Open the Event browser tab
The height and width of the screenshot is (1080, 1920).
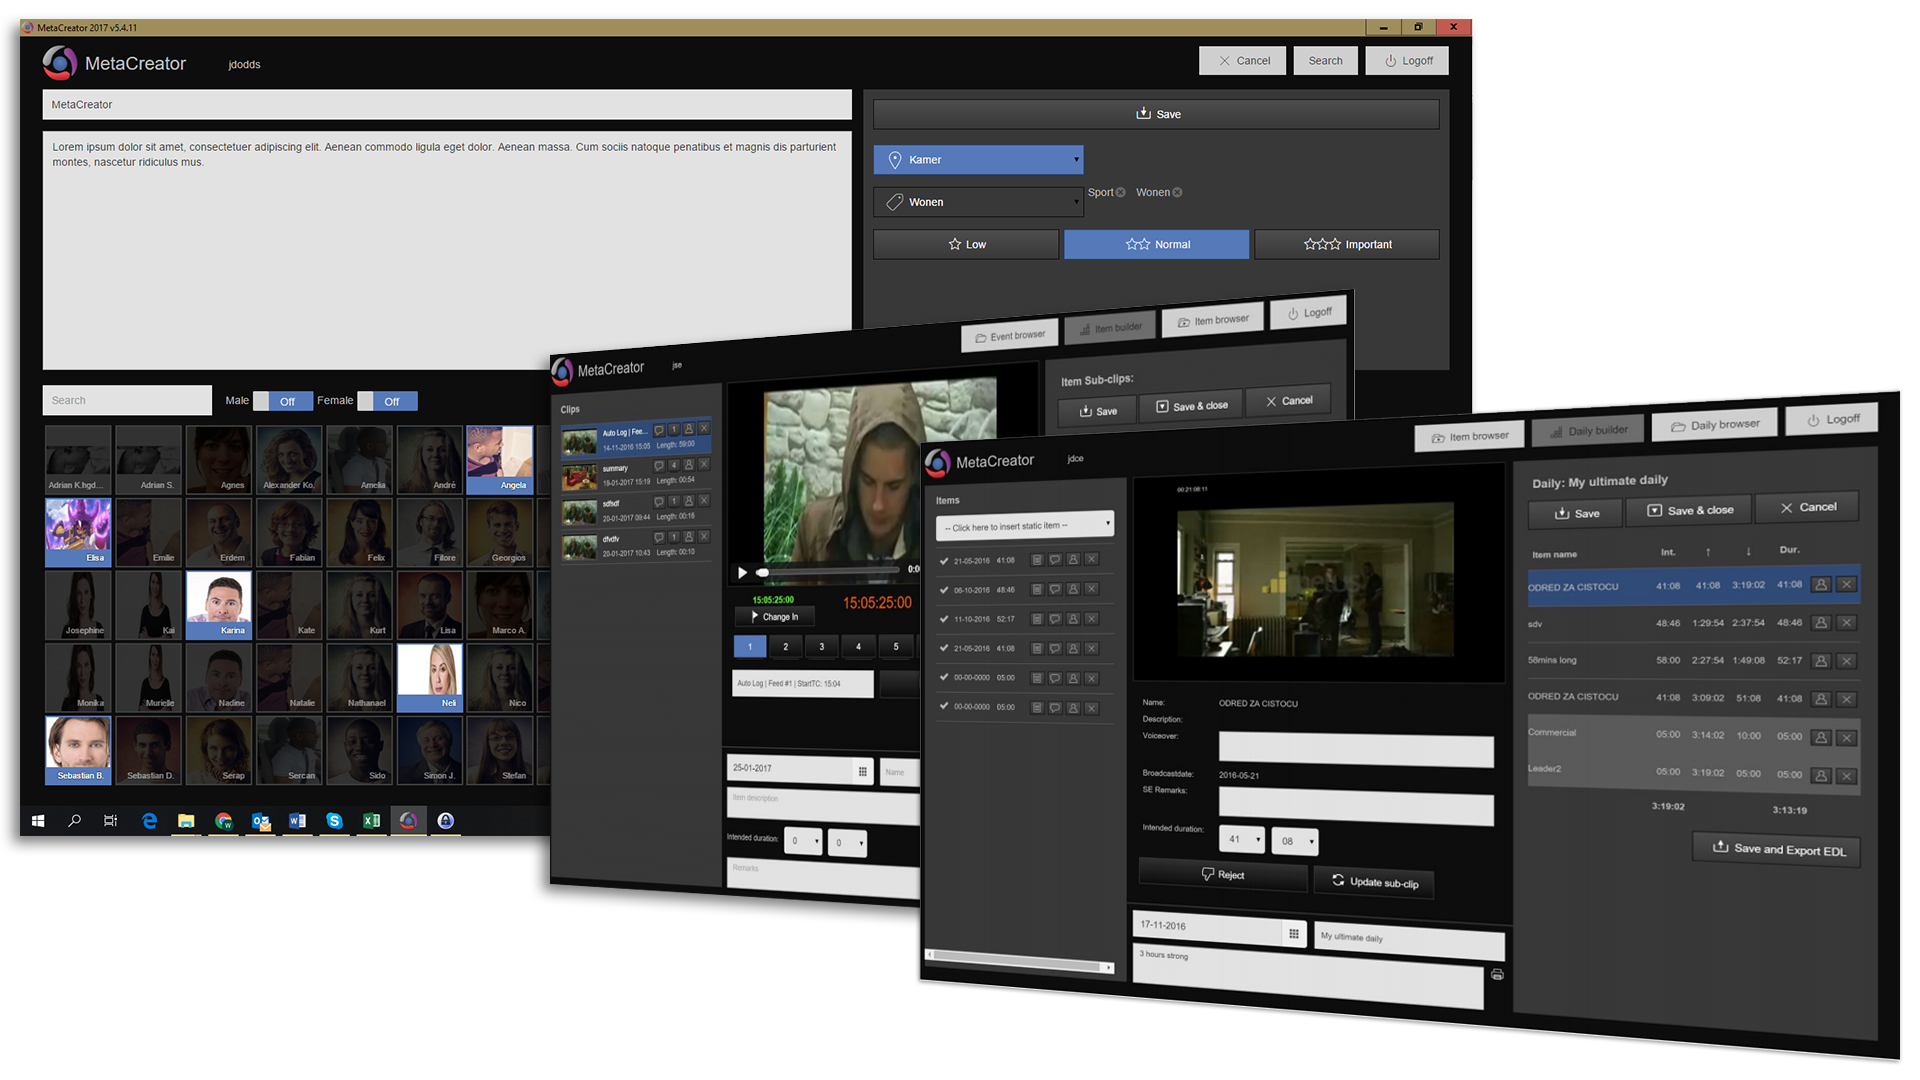click(1009, 336)
